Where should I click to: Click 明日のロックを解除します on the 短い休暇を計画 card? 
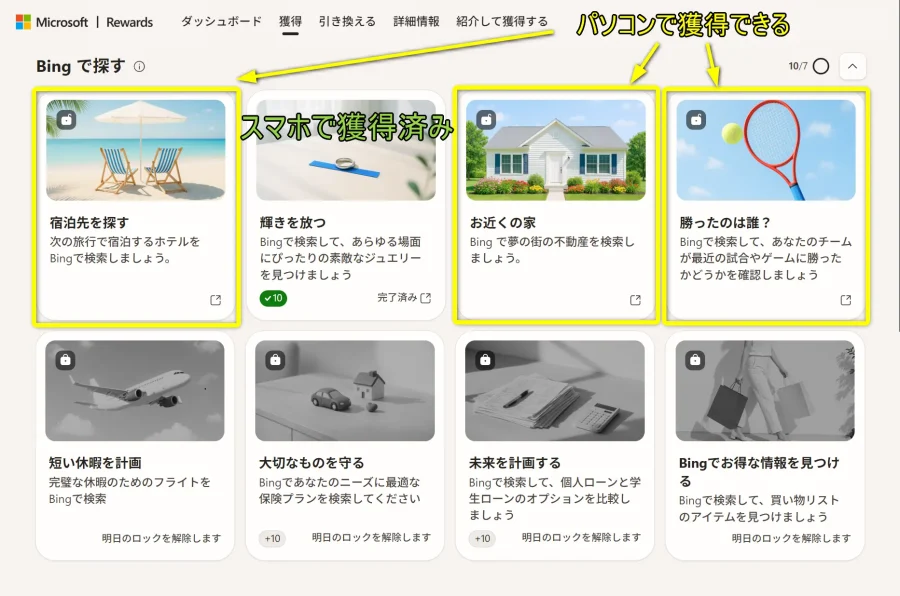click(x=161, y=538)
